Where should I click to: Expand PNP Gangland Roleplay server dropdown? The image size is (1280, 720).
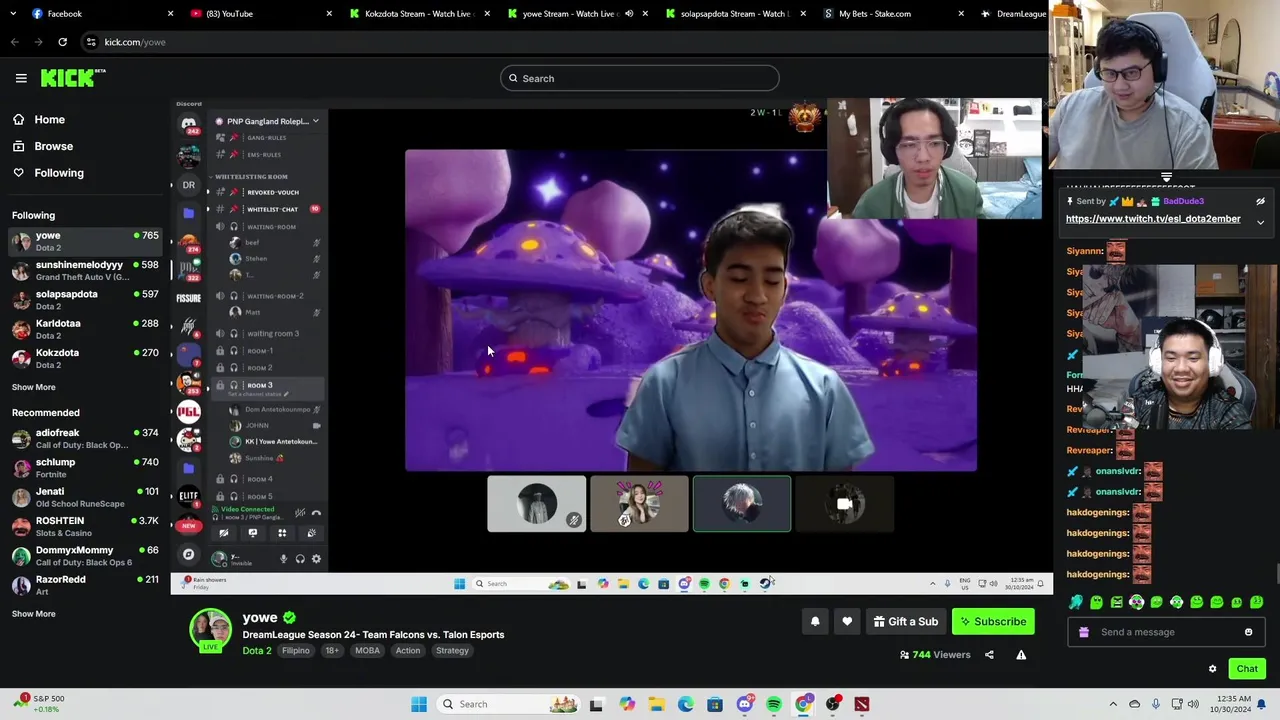pyautogui.click(x=315, y=121)
